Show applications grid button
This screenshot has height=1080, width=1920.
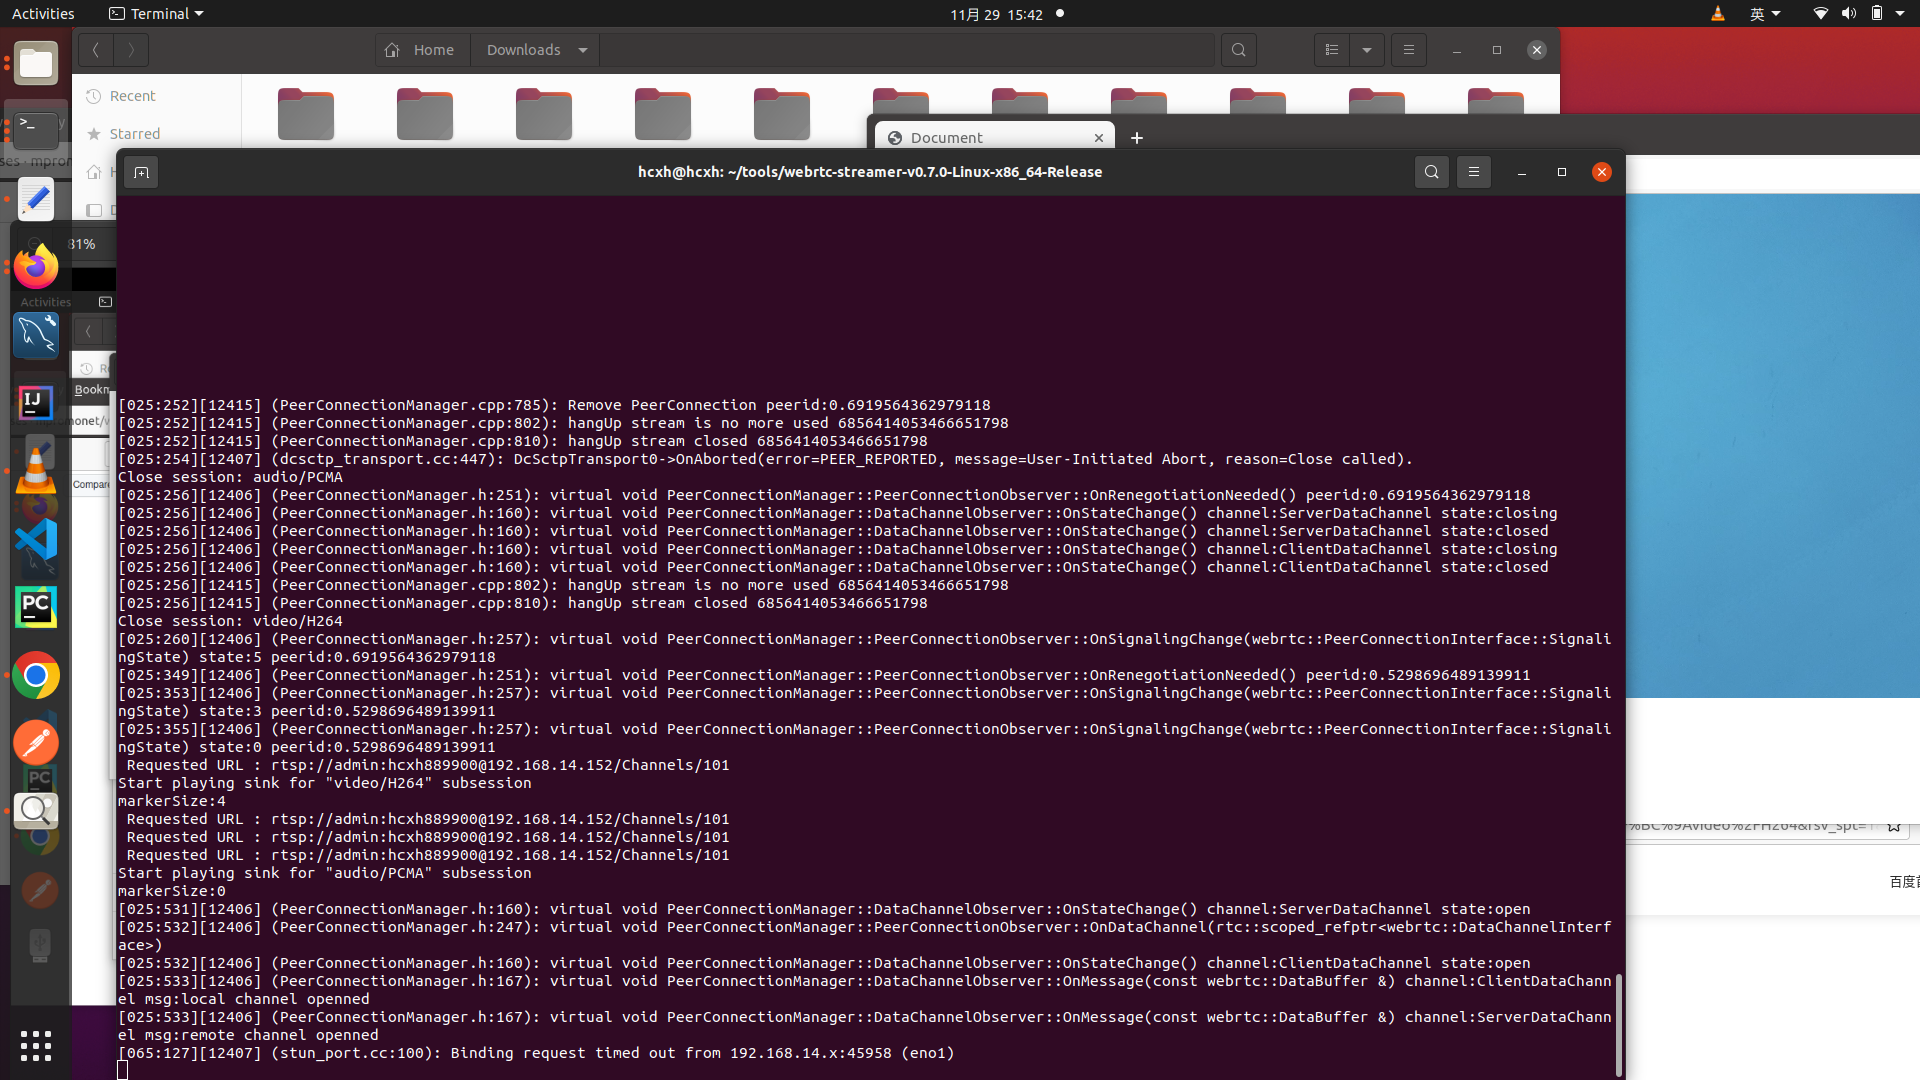[36, 1046]
